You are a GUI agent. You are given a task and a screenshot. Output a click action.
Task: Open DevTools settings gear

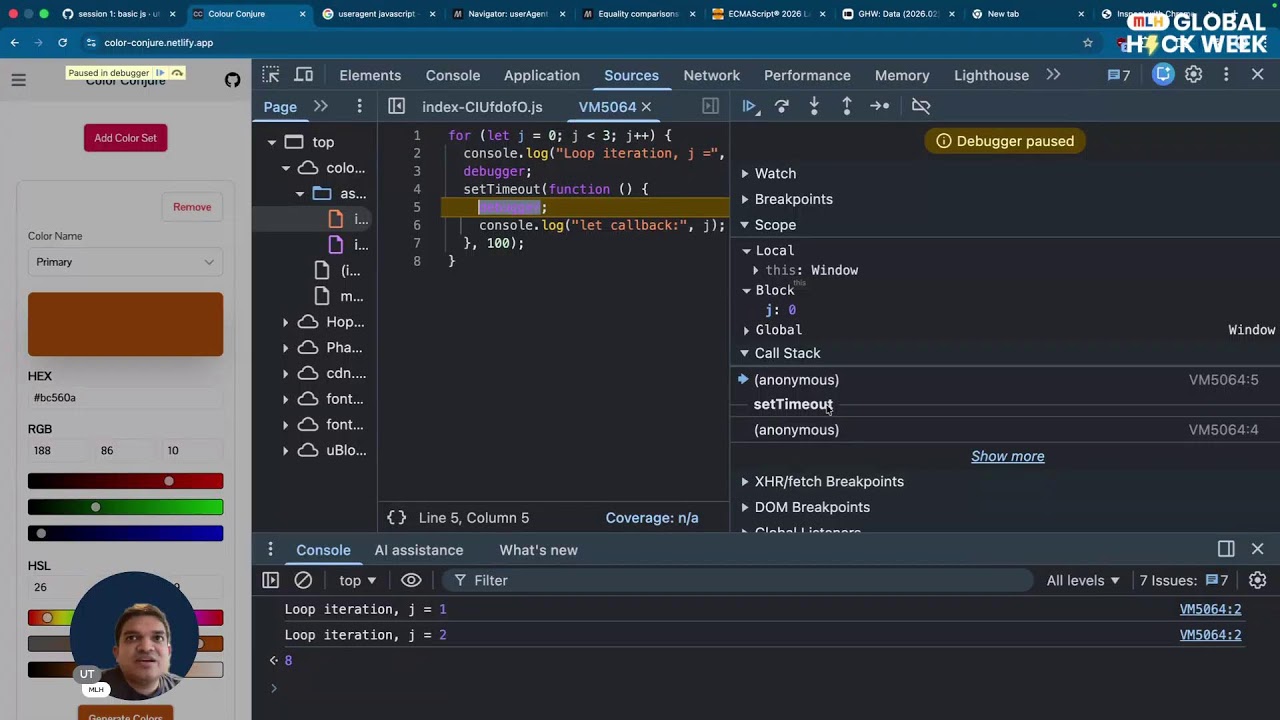point(1193,75)
